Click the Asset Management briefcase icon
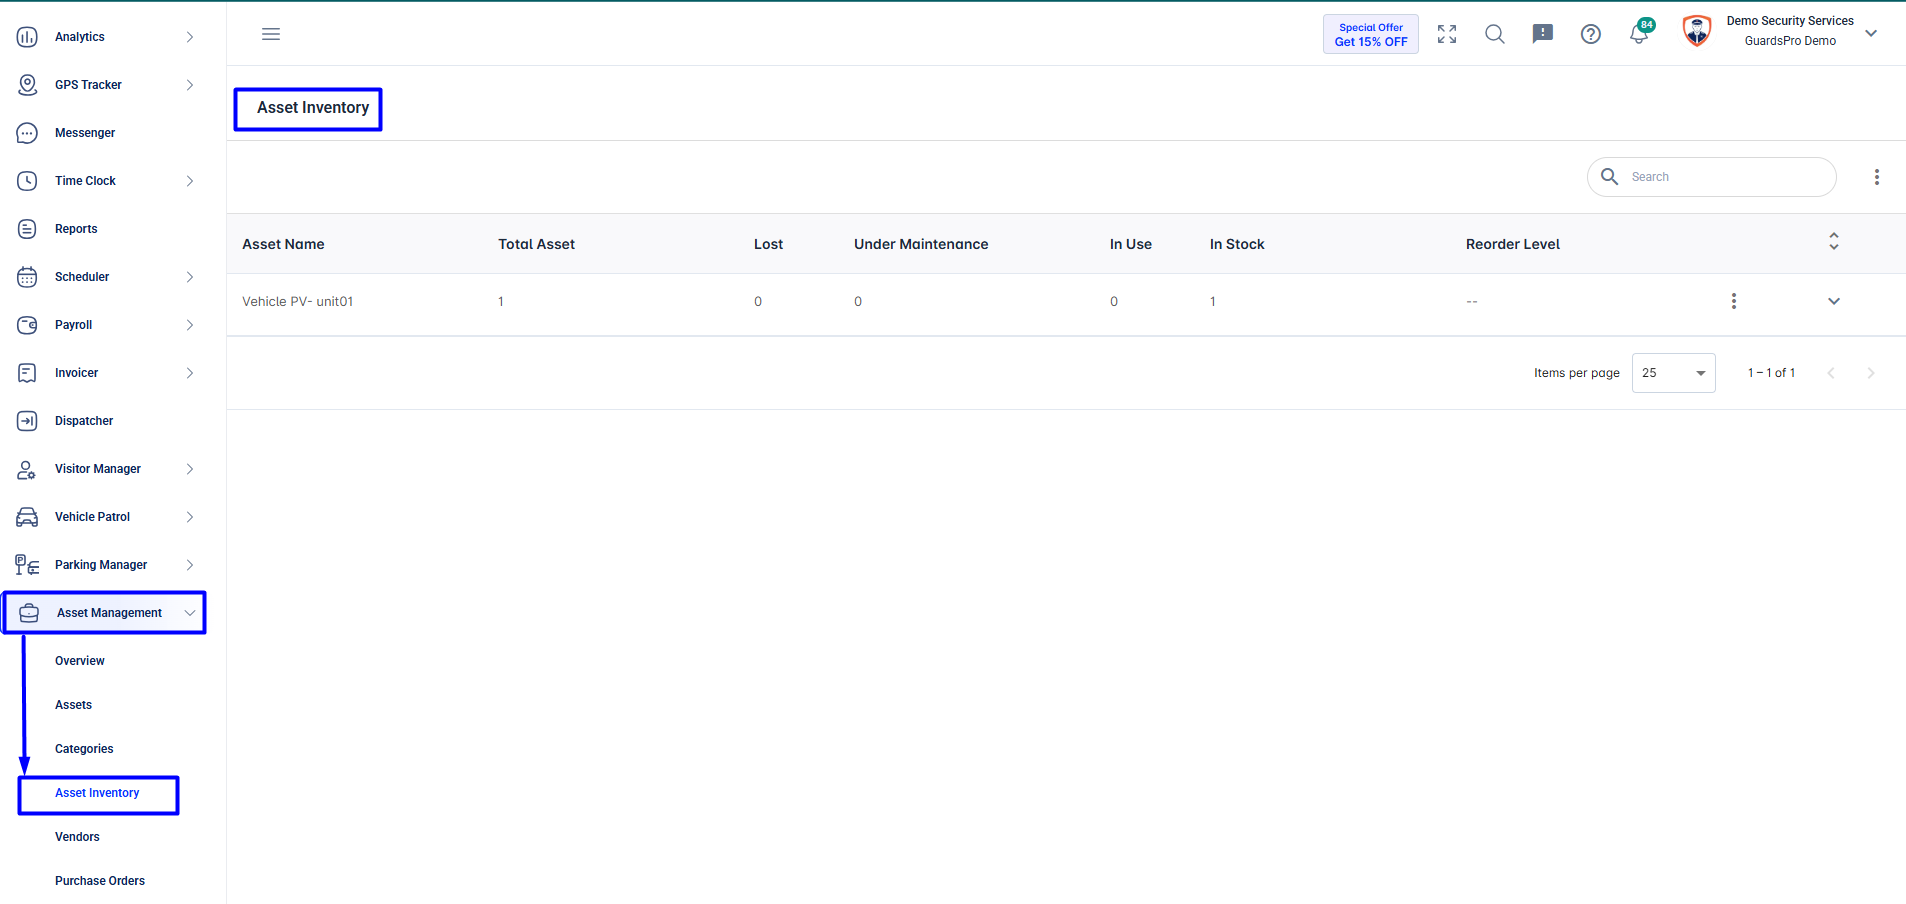Screen dimensions: 1906x904 click(x=29, y=613)
